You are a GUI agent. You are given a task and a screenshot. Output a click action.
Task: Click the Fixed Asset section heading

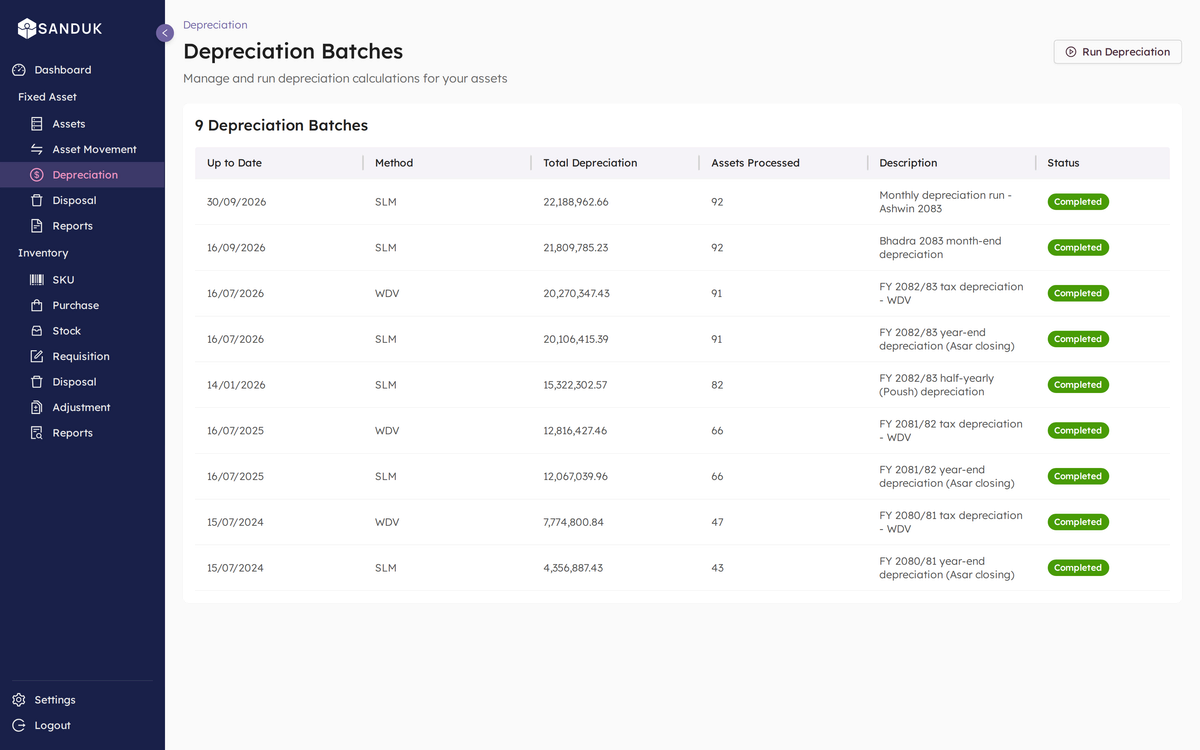pos(47,97)
